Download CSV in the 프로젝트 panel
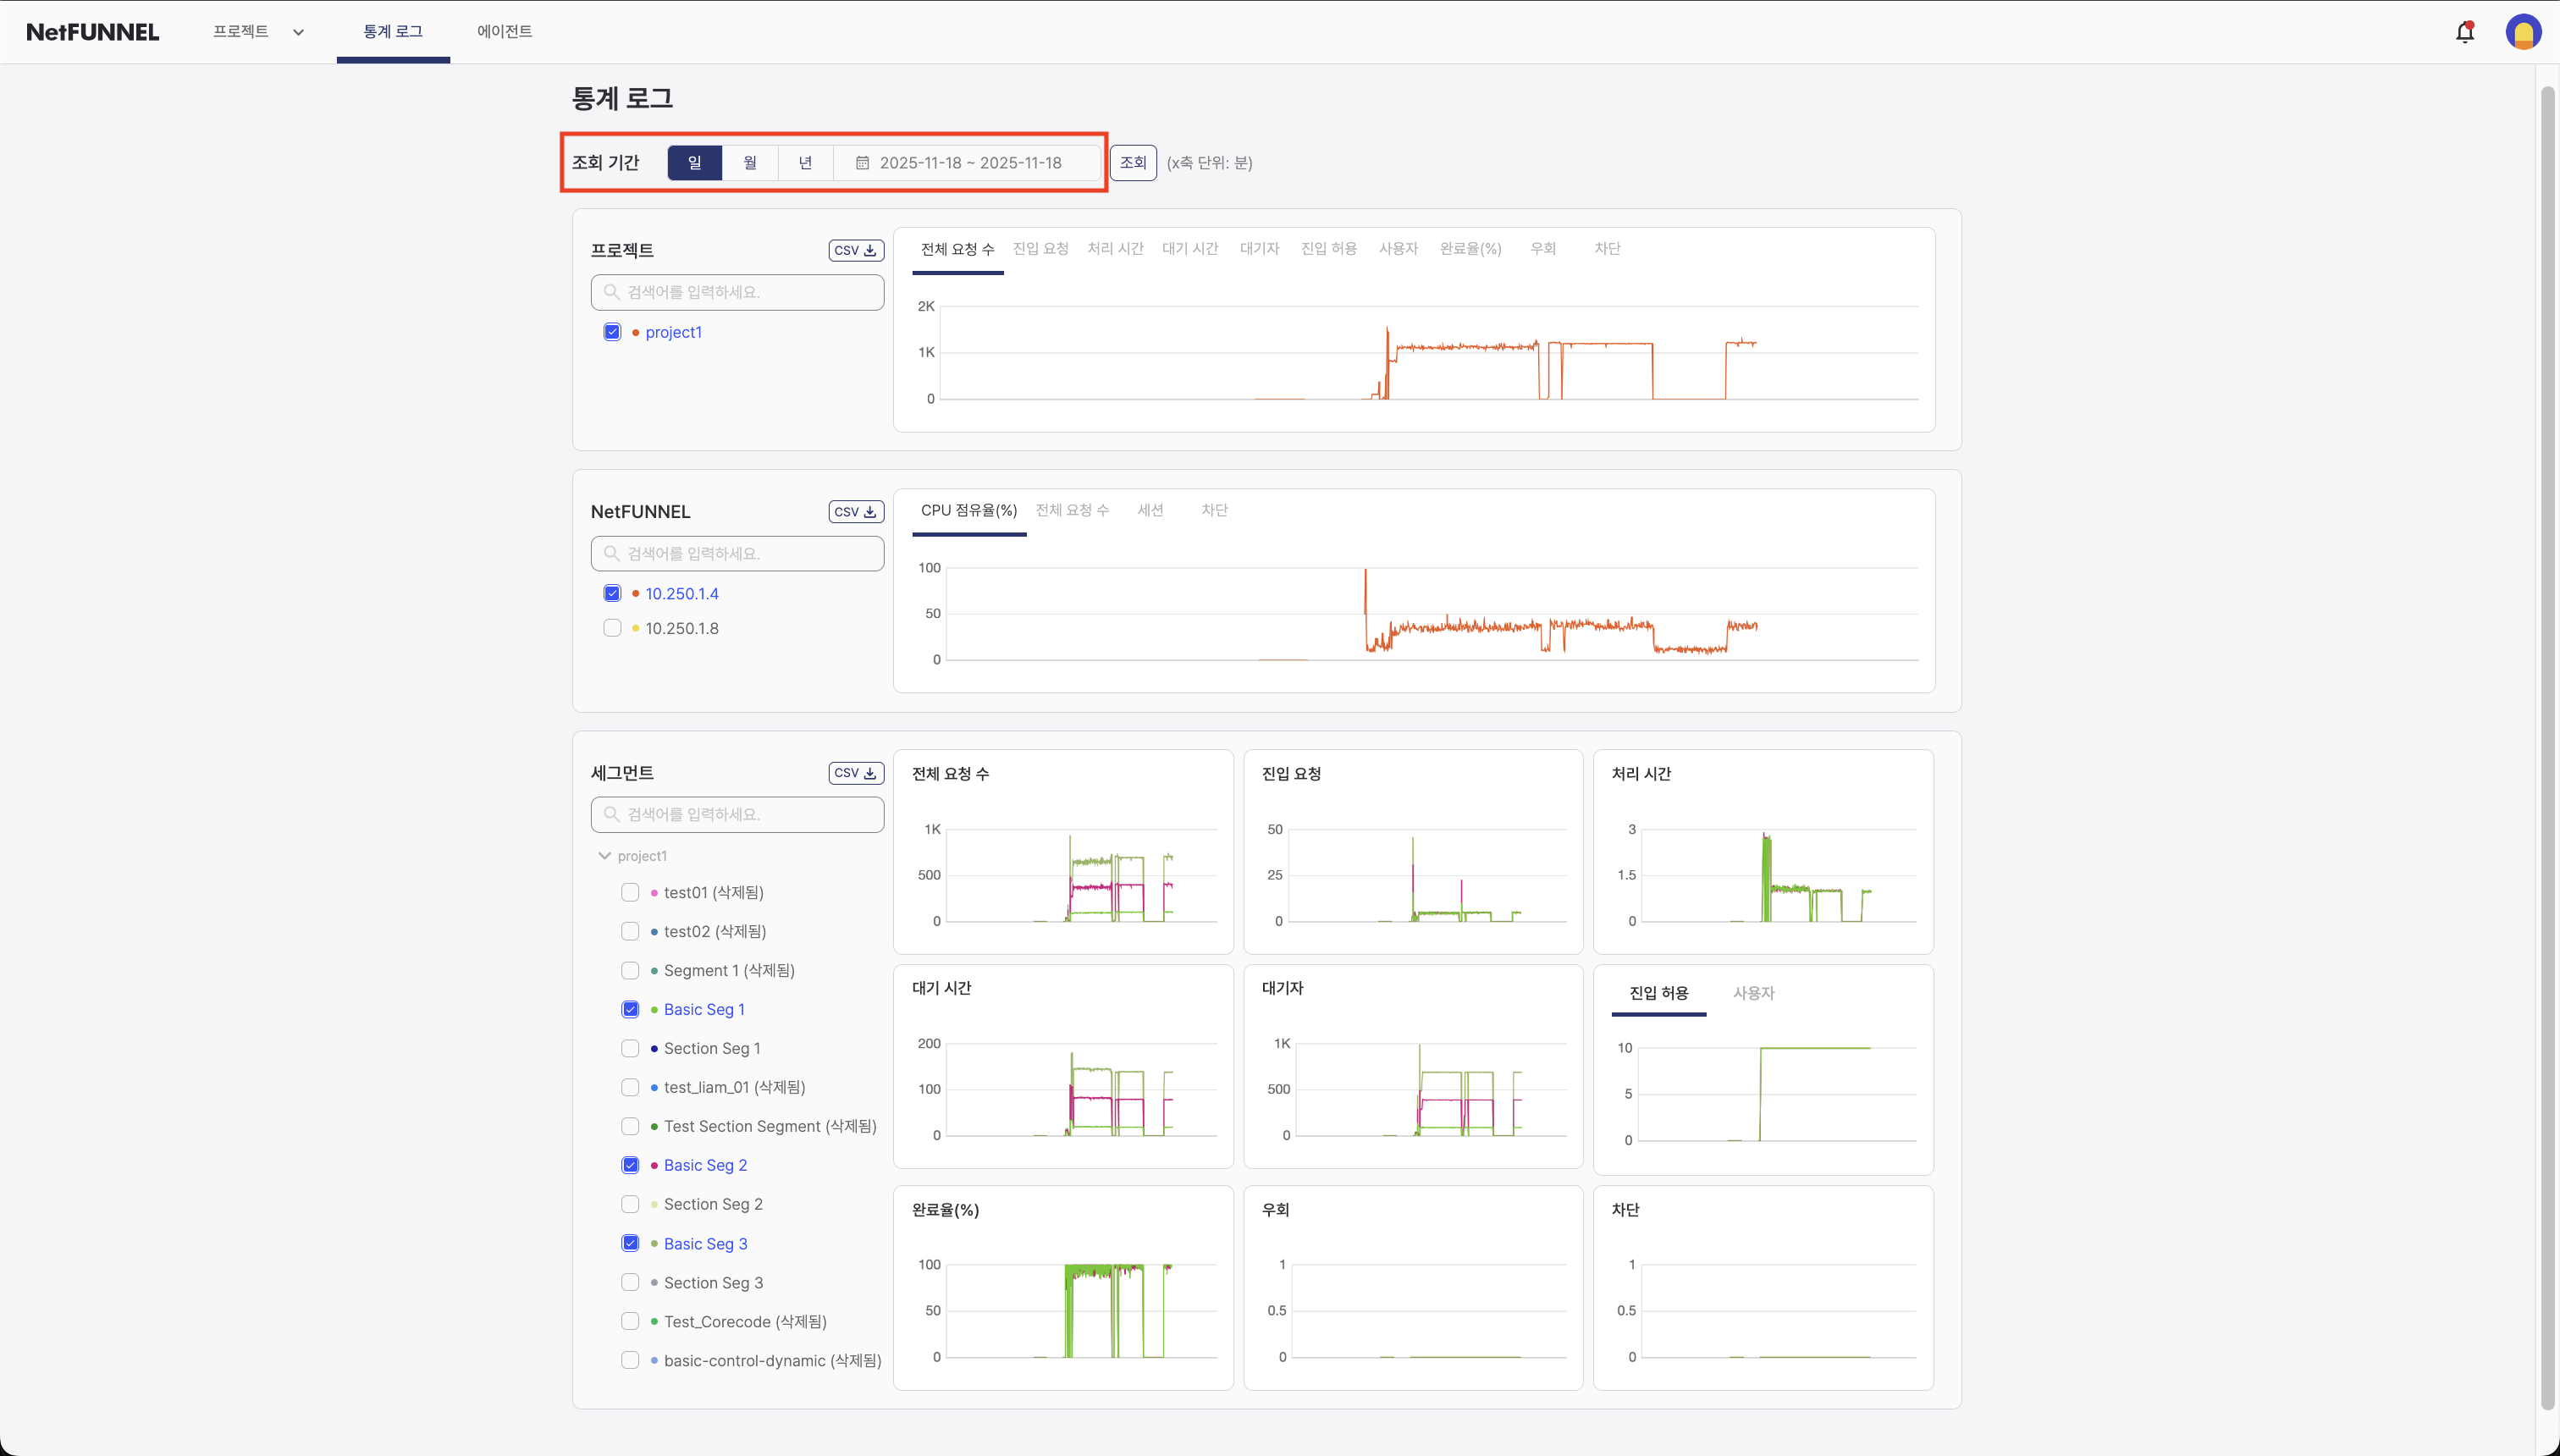Image resolution: width=2560 pixels, height=1456 pixels. pos(855,250)
